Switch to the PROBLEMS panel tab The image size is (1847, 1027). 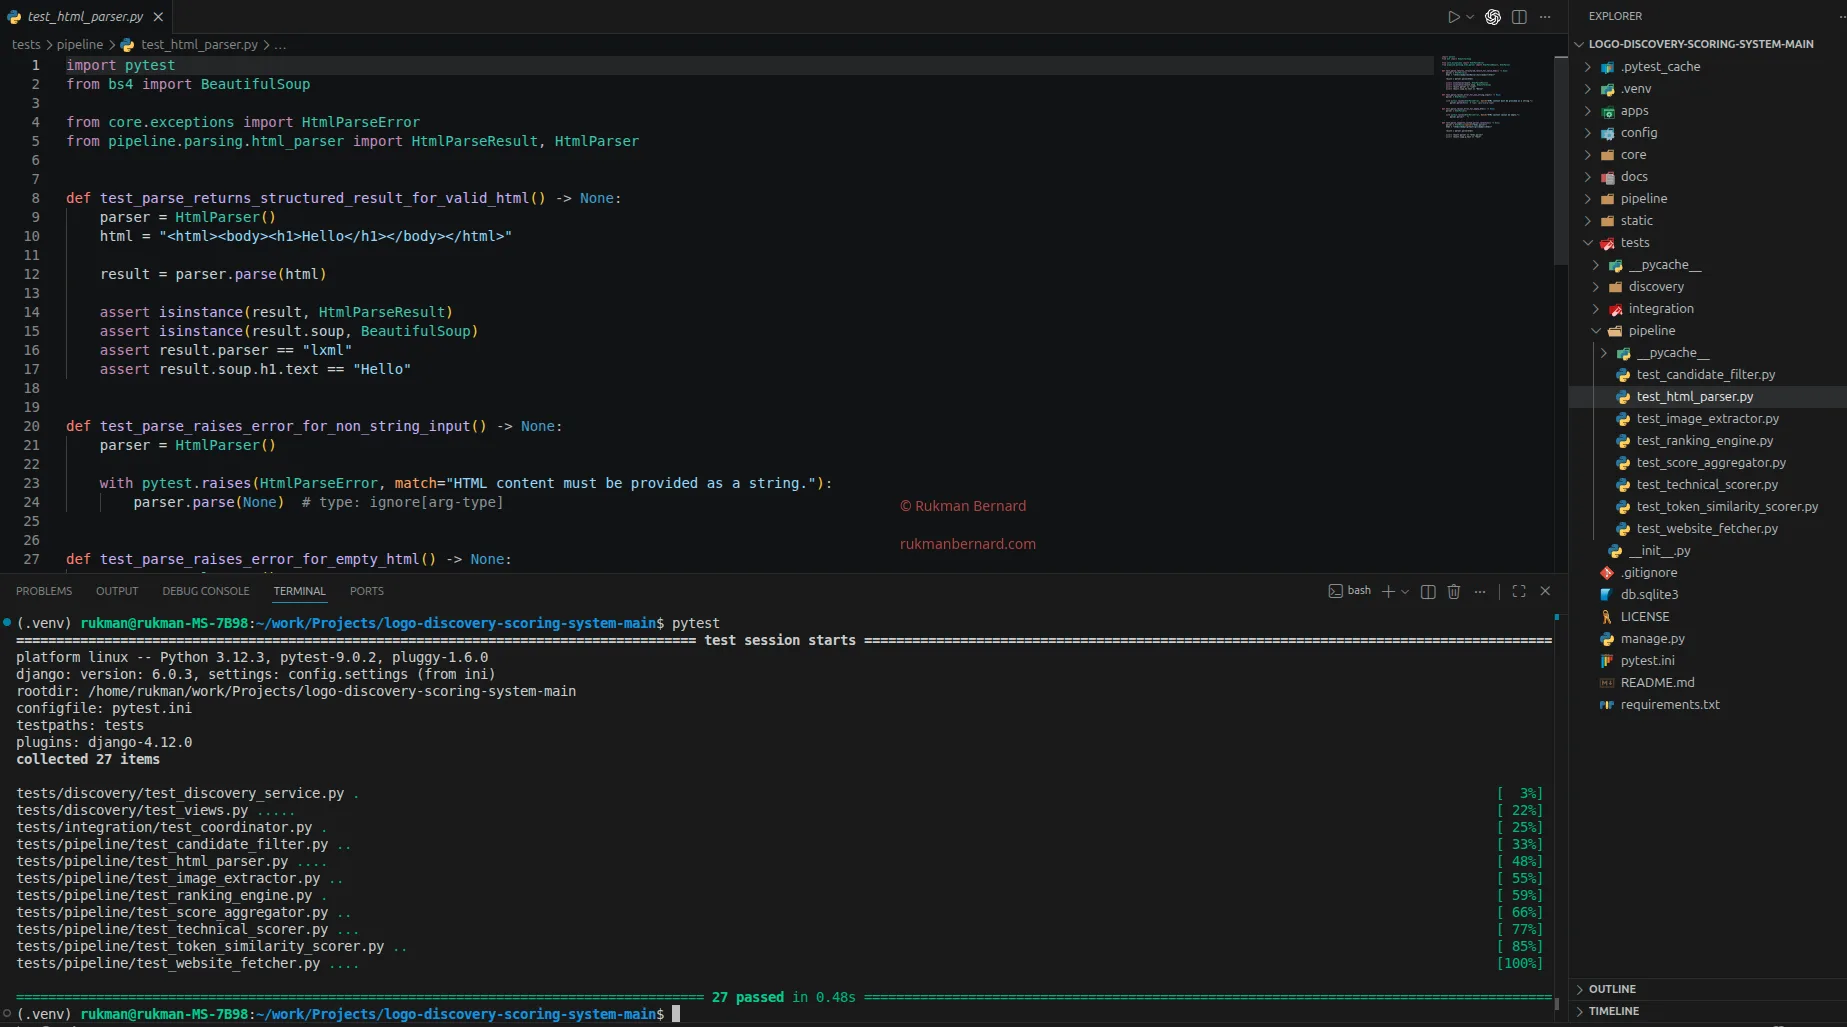tap(44, 591)
